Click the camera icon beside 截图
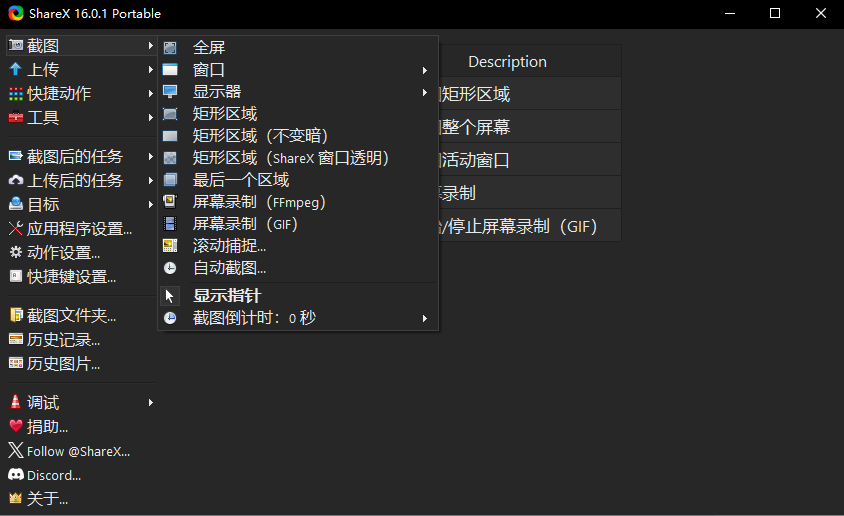 [x=16, y=45]
